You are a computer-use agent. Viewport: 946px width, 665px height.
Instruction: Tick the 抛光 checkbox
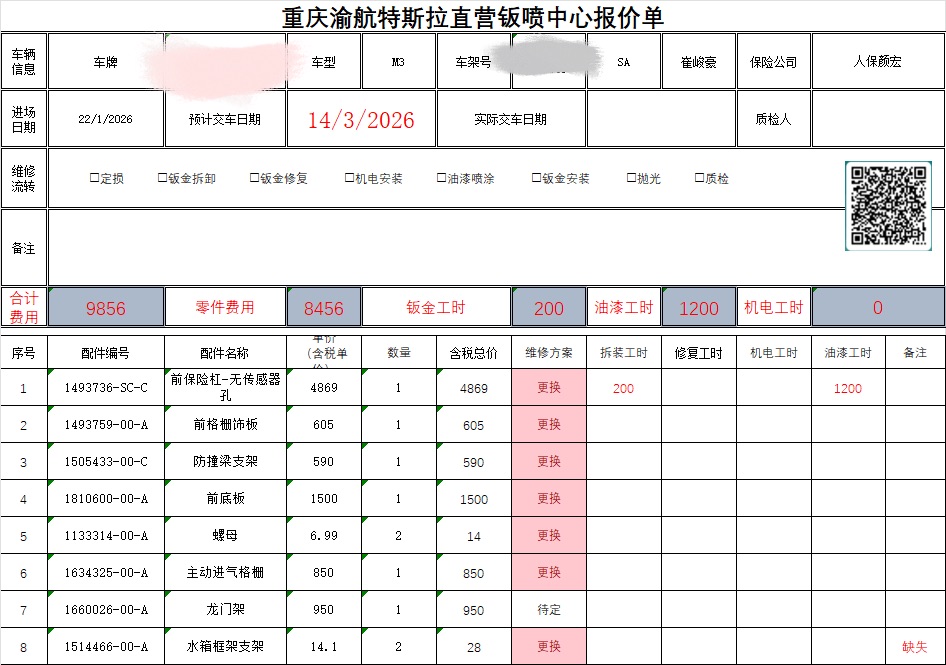click(631, 178)
